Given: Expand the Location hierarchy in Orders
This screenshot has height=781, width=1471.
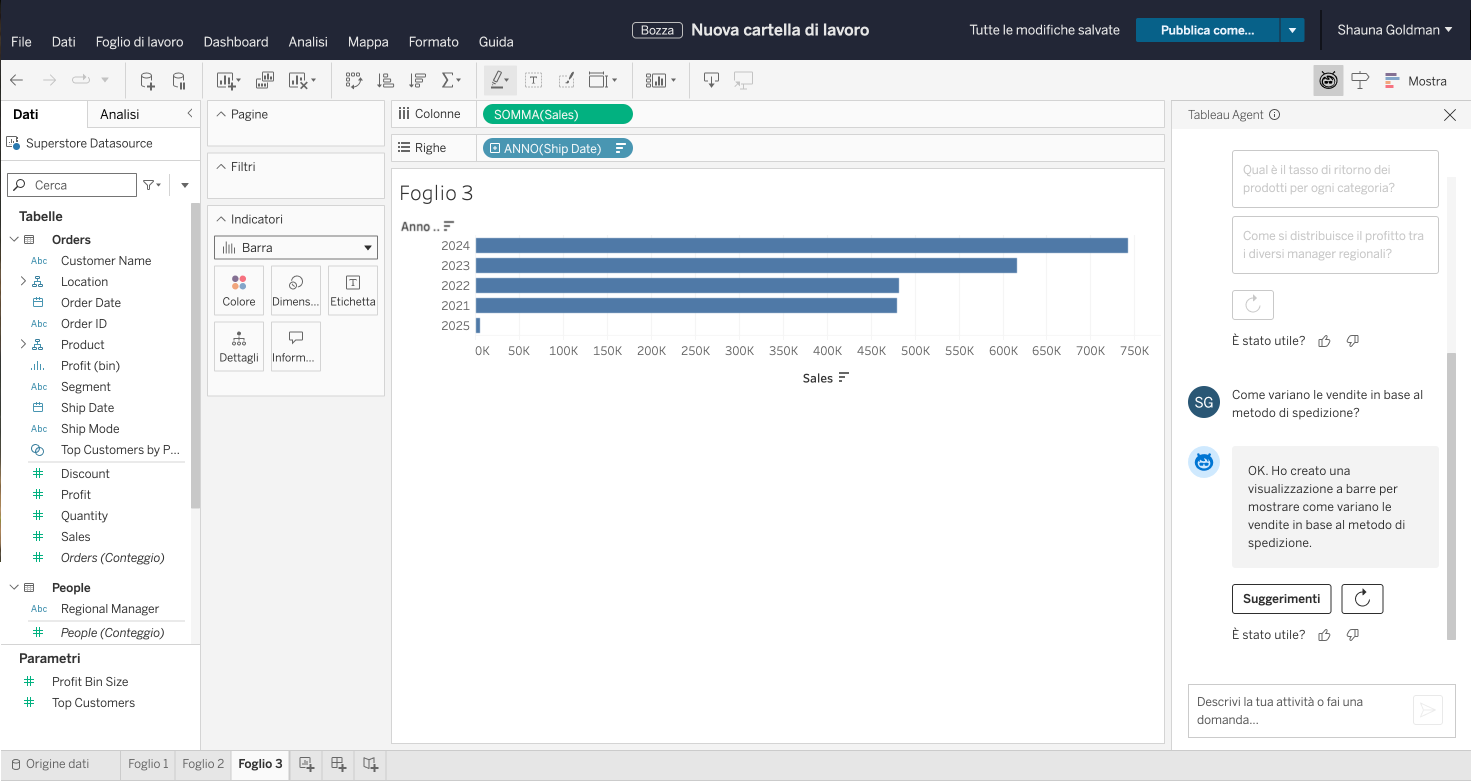Looking at the screenshot, I should (x=23, y=282).
